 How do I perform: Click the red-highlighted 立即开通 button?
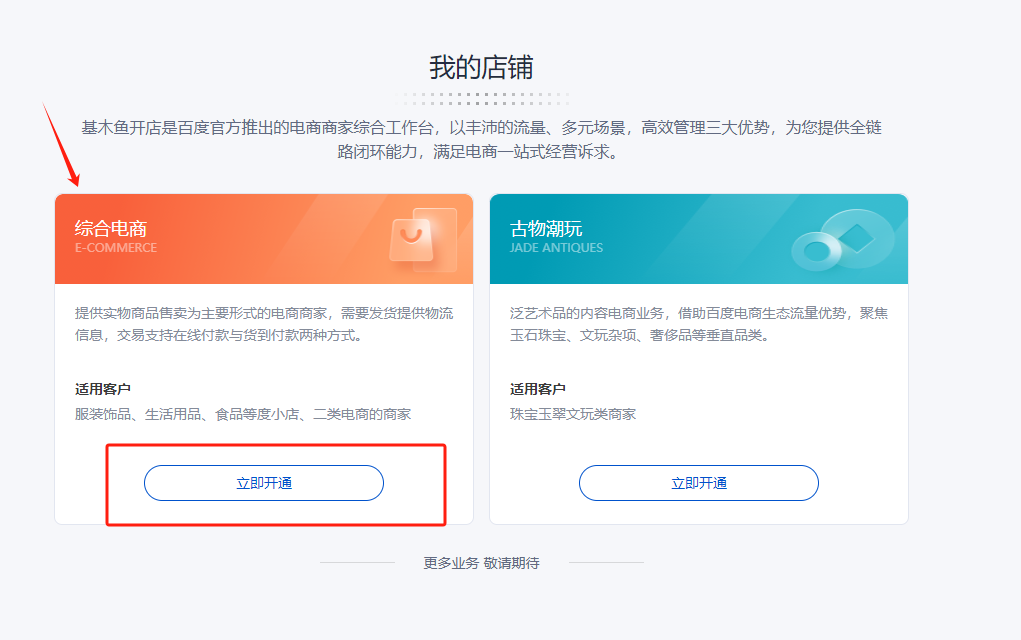tap(263, 483)
